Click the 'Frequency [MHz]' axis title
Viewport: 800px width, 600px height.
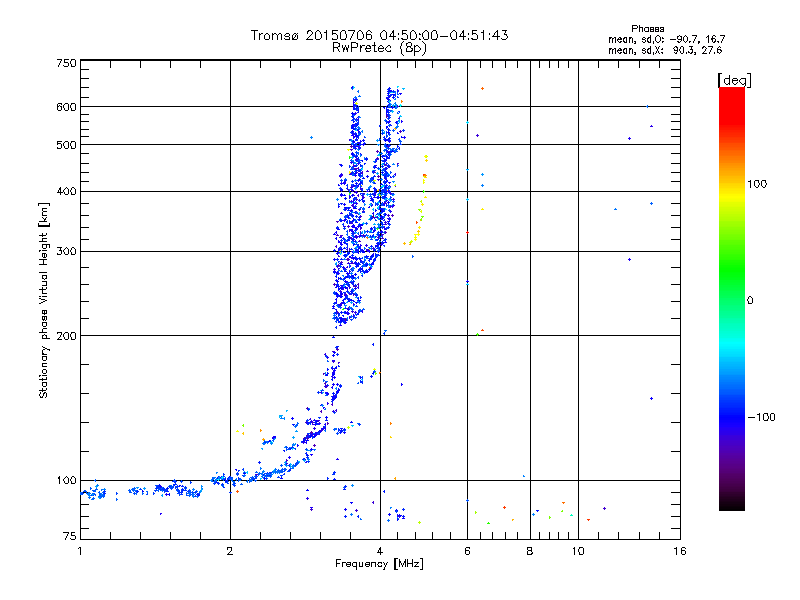pos(379,564)
